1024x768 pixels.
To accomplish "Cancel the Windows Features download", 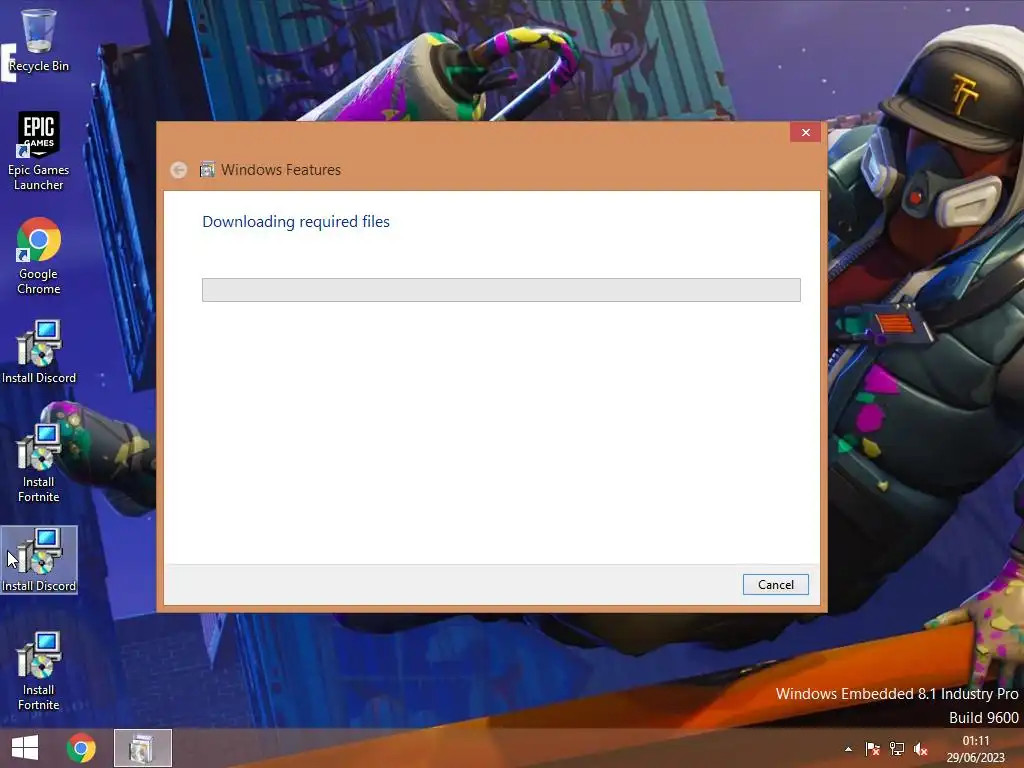I will coord(775,584).
